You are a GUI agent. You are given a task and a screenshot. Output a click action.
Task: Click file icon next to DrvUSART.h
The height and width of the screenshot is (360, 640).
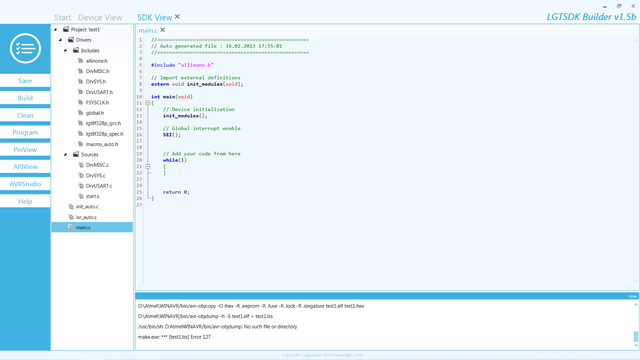pos(80,92)
